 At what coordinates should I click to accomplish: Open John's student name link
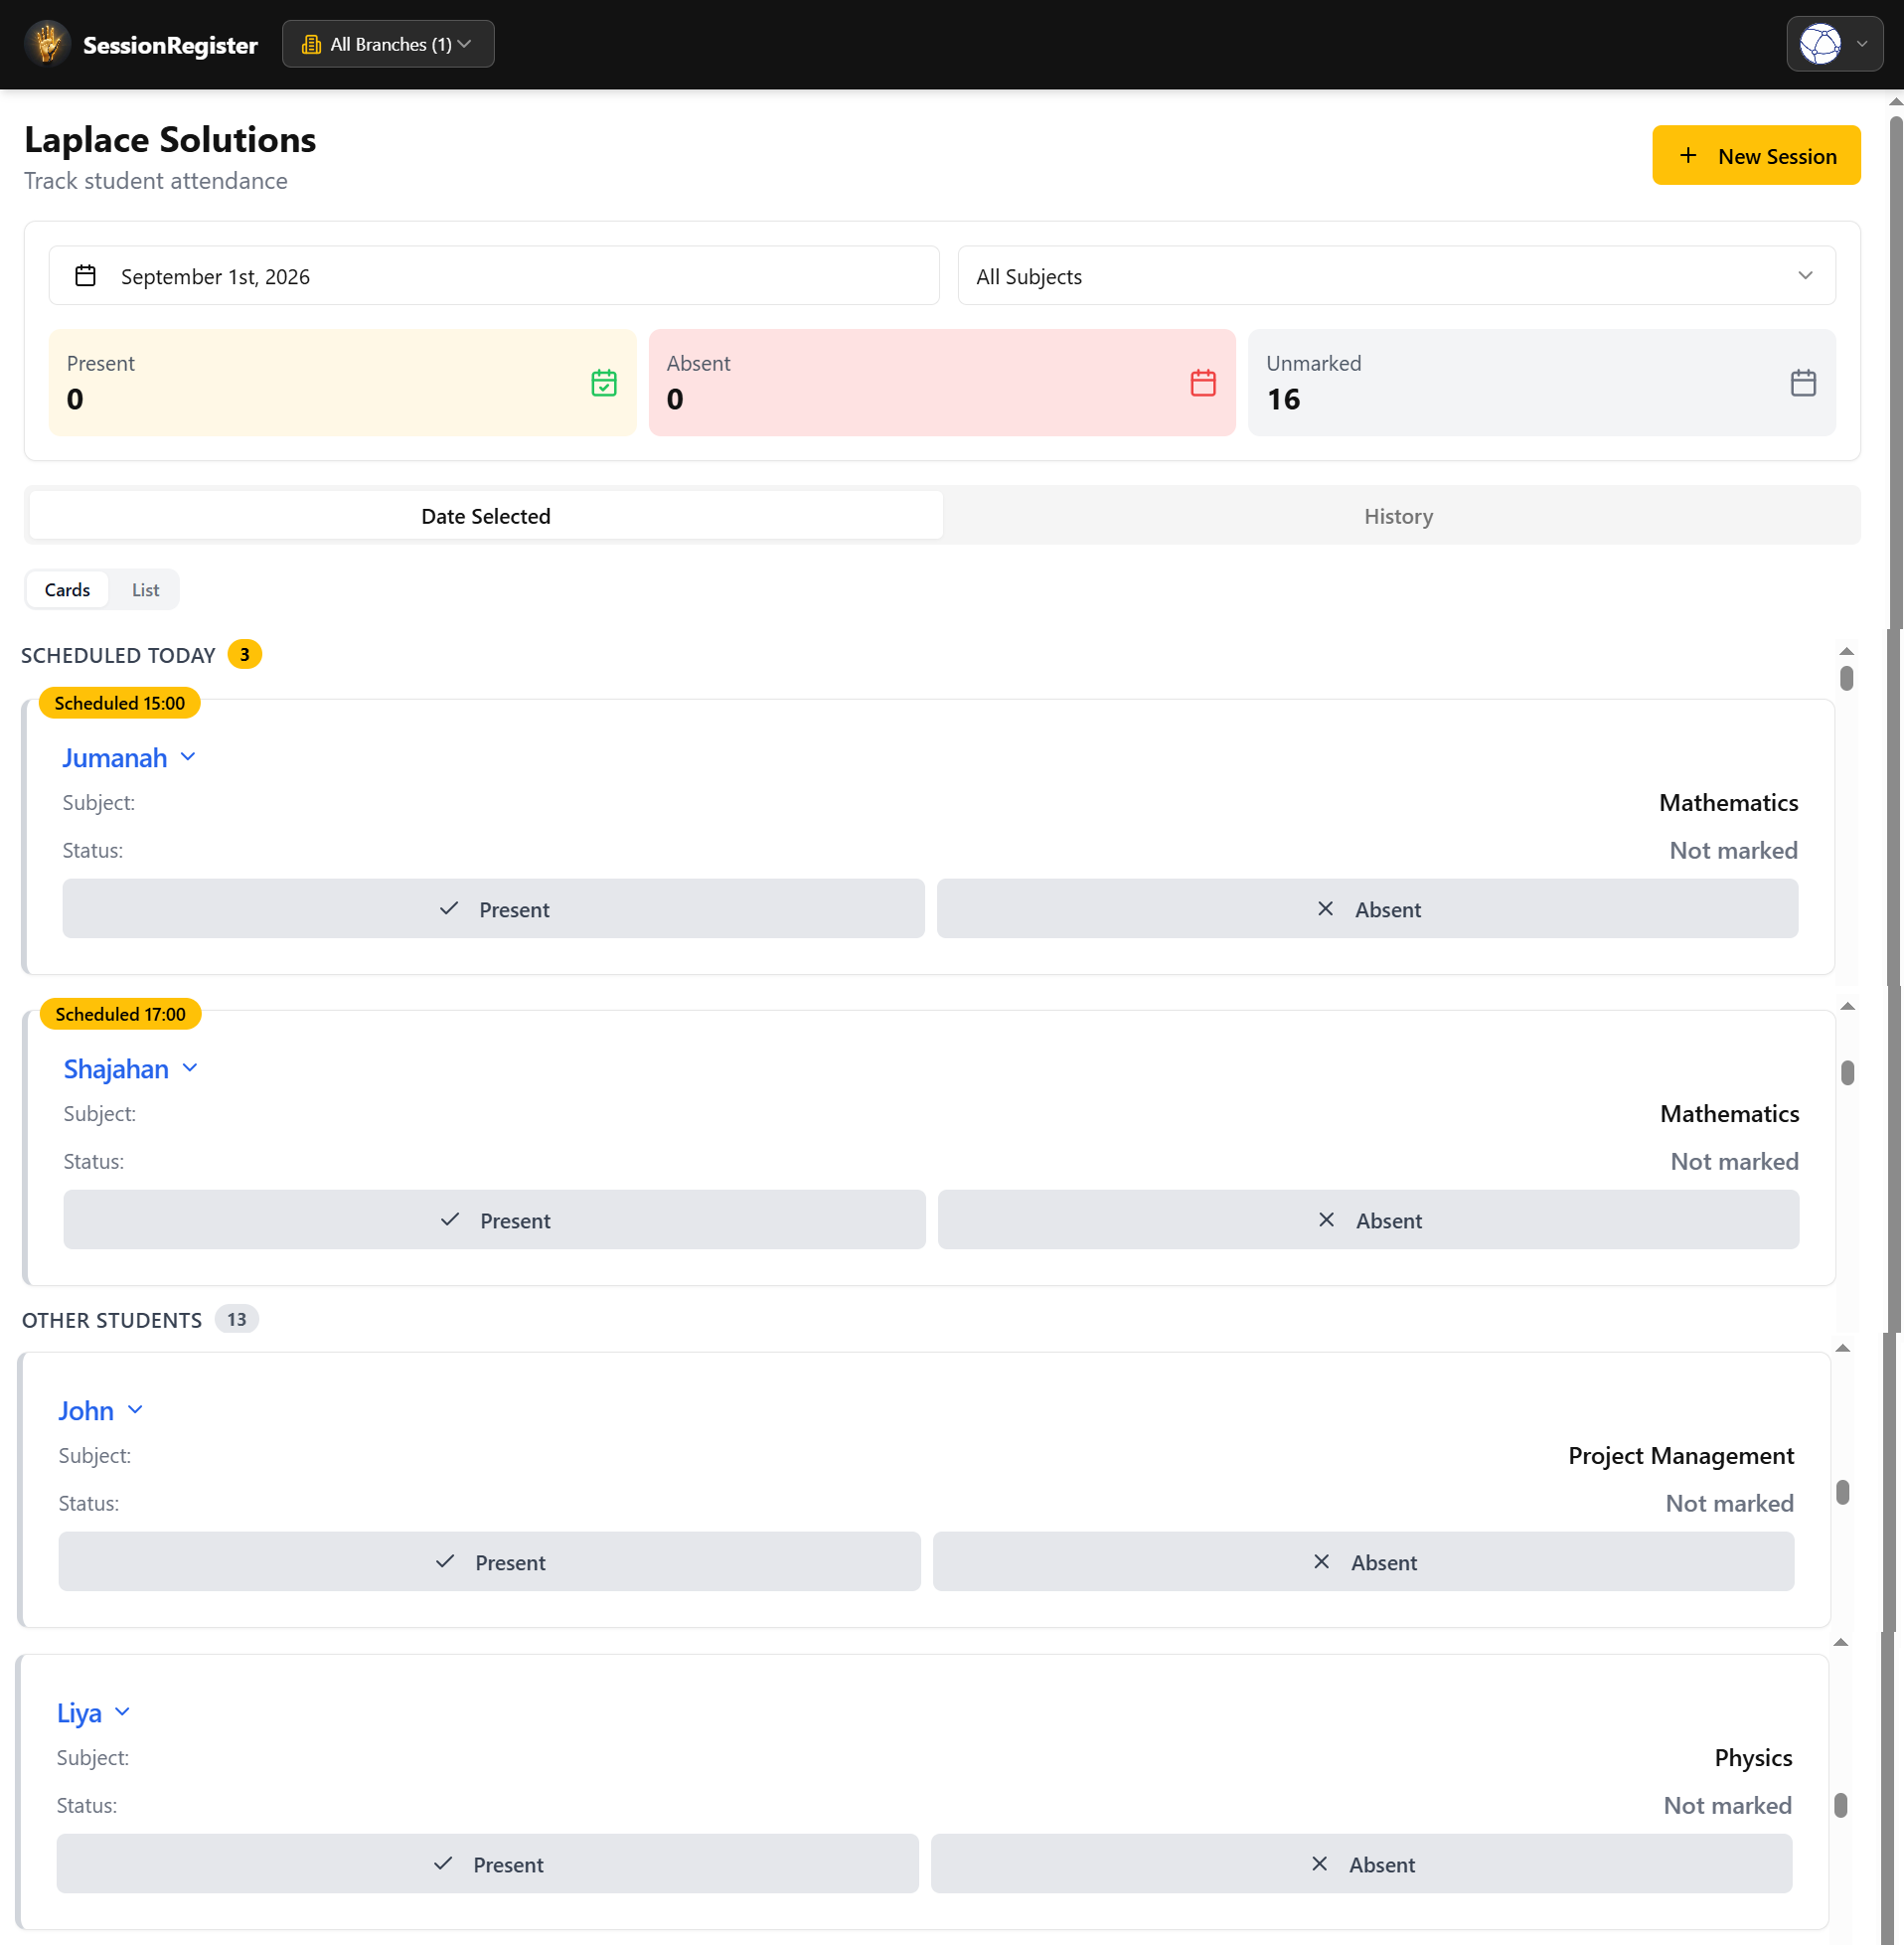coord(86,1411)
